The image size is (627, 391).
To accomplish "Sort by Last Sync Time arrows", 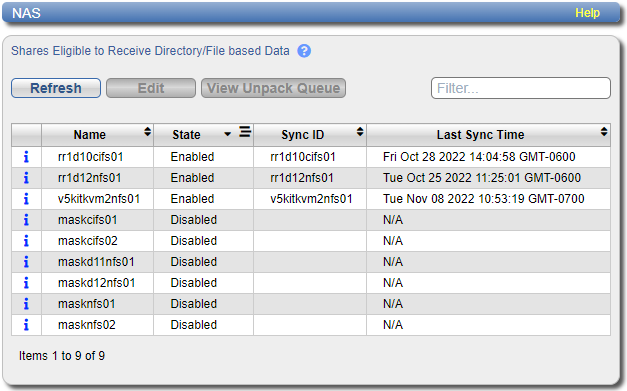I will pyautogui.click(x=604, y=132).
